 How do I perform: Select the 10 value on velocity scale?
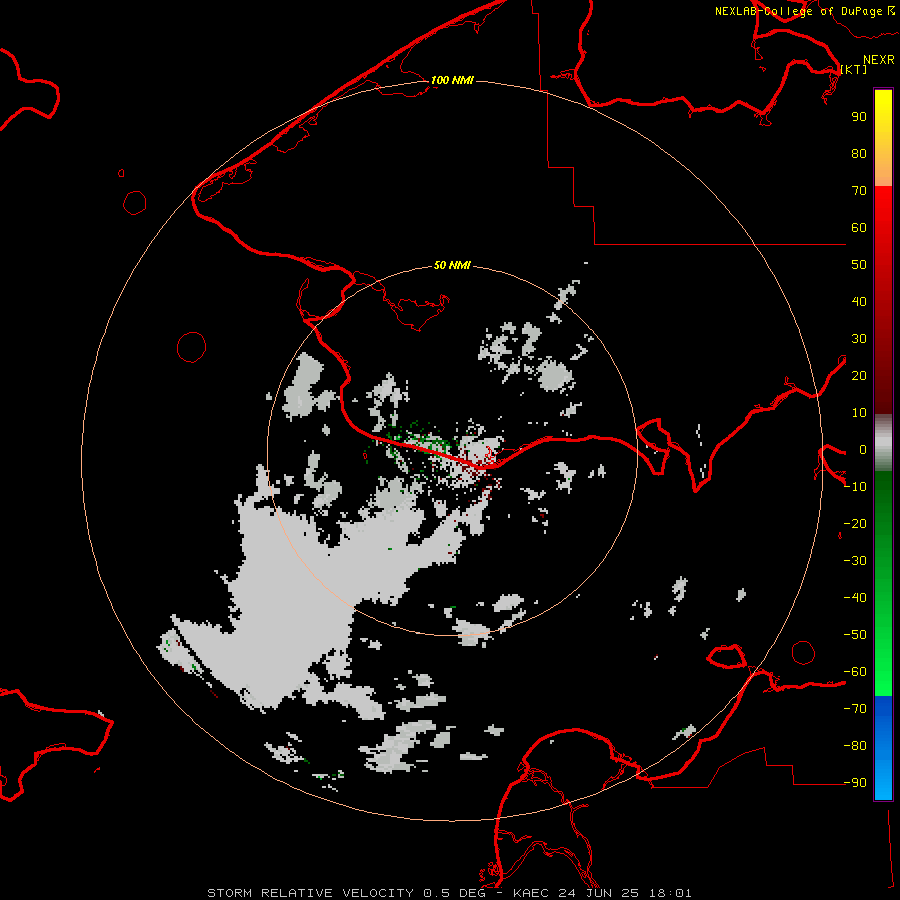click(859, 413)
